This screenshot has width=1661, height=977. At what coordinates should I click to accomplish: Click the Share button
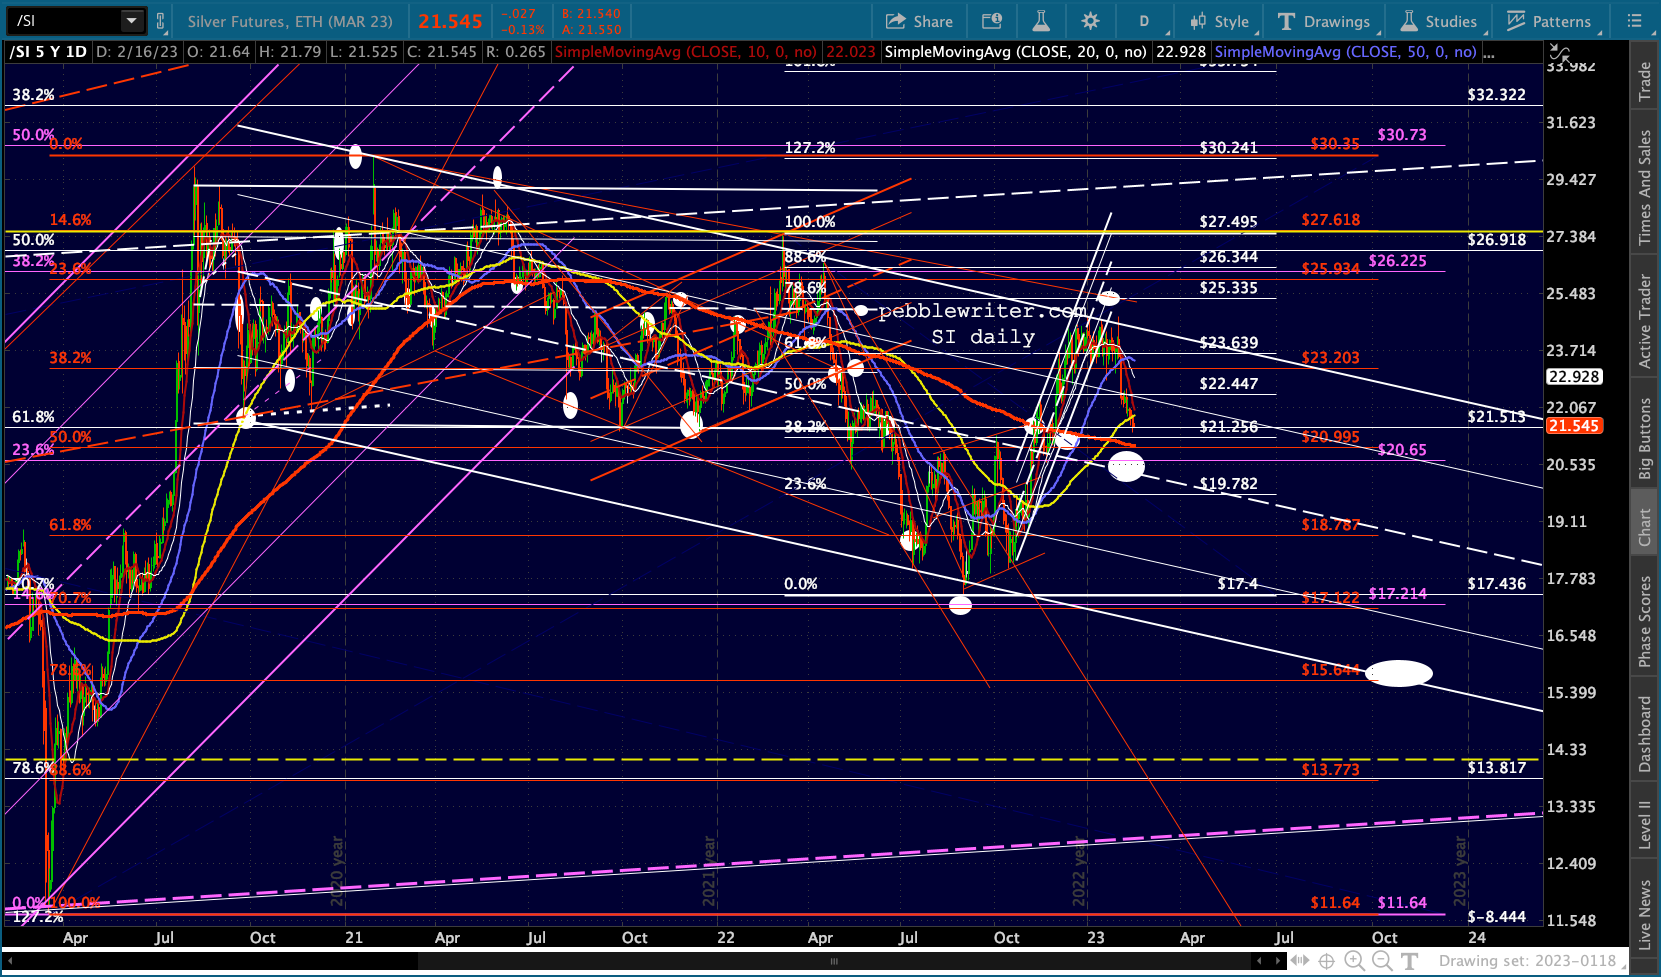coord(919,21)
